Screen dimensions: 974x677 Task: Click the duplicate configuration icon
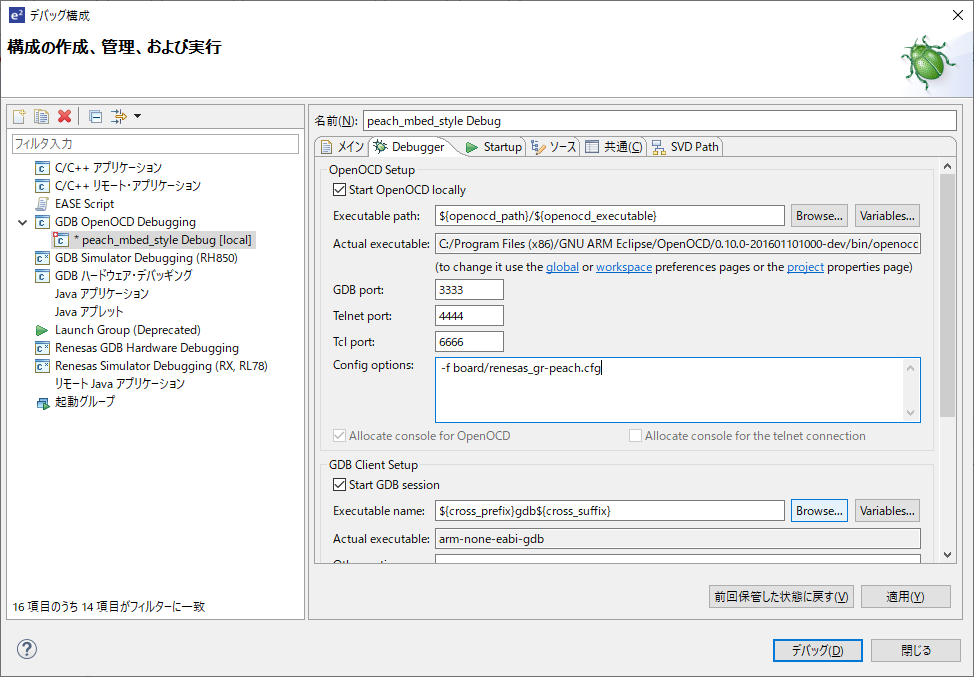42,116
